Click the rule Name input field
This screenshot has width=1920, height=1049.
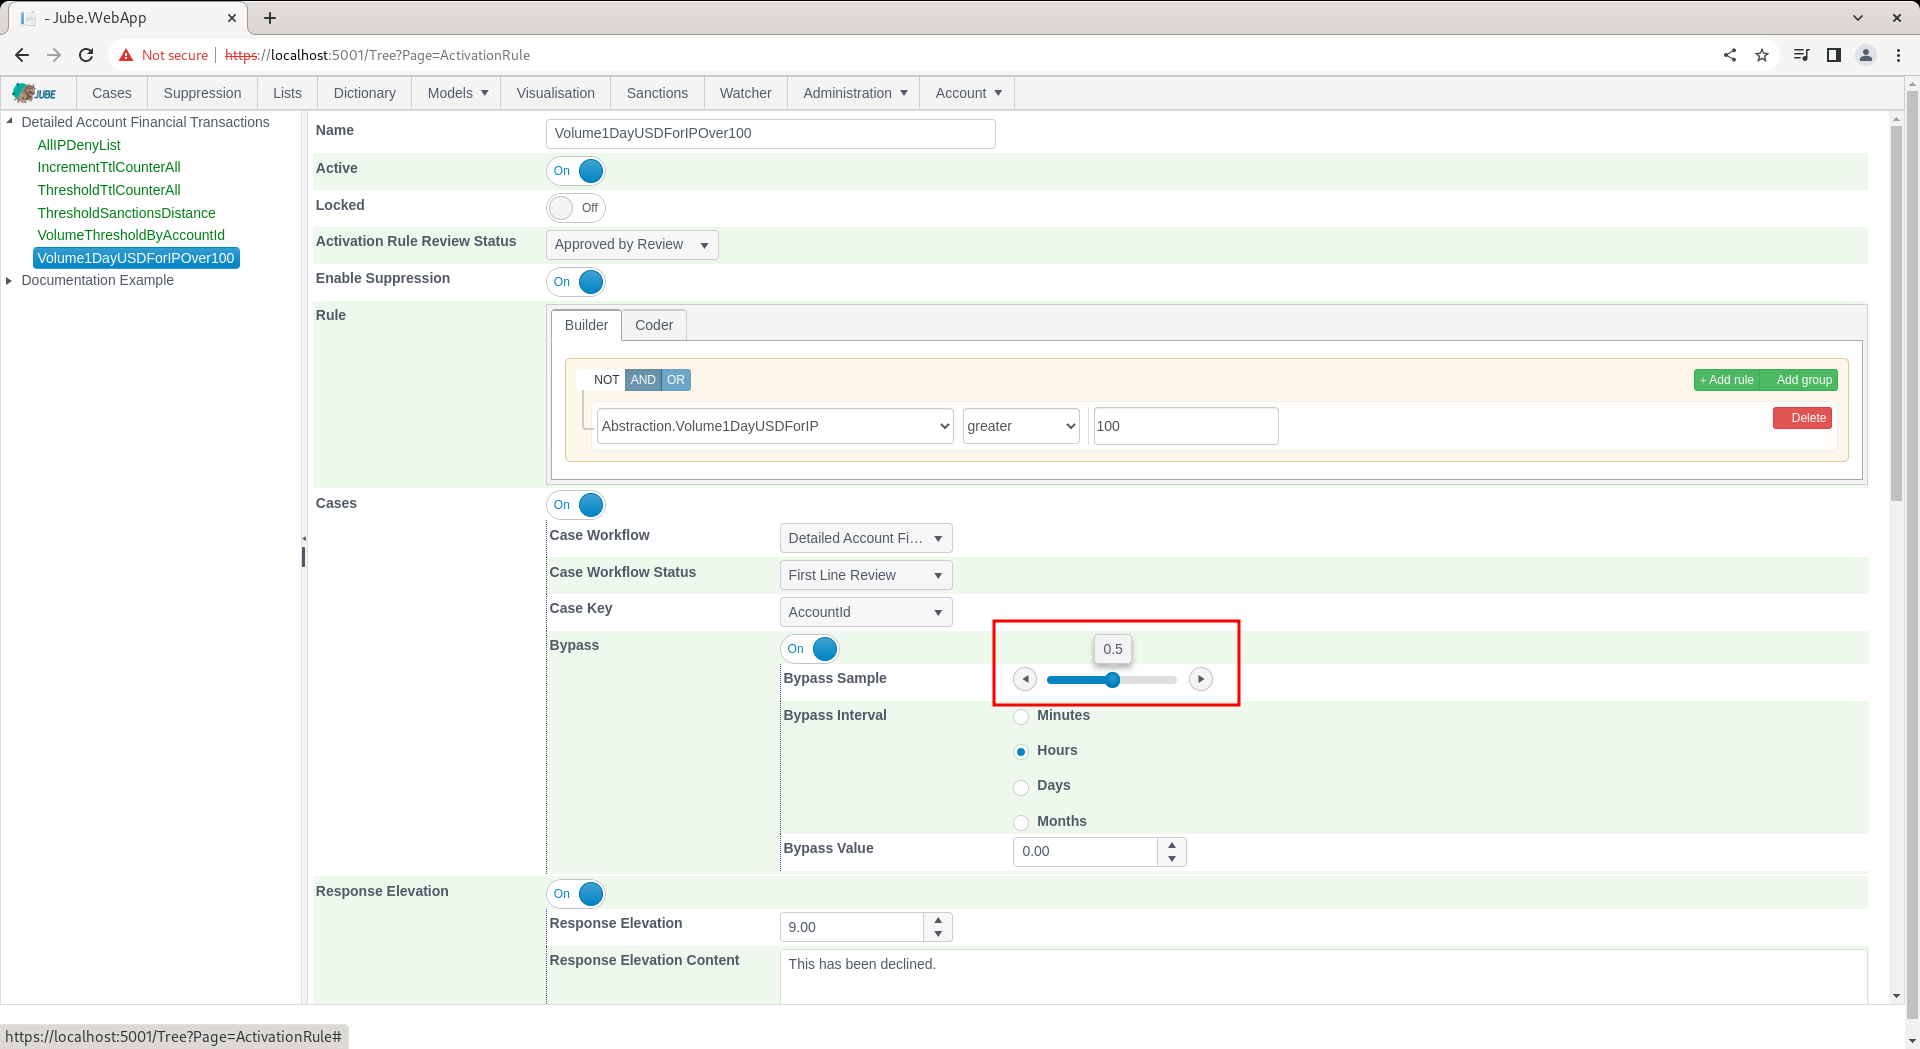click(771, 134)
